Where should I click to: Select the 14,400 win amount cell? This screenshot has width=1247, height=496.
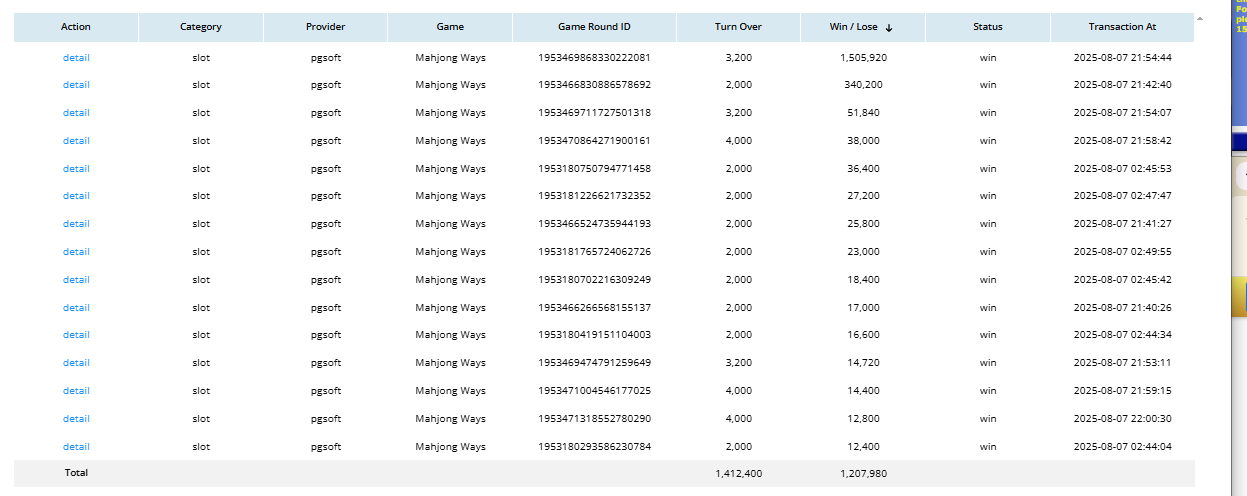pos(864,391)
